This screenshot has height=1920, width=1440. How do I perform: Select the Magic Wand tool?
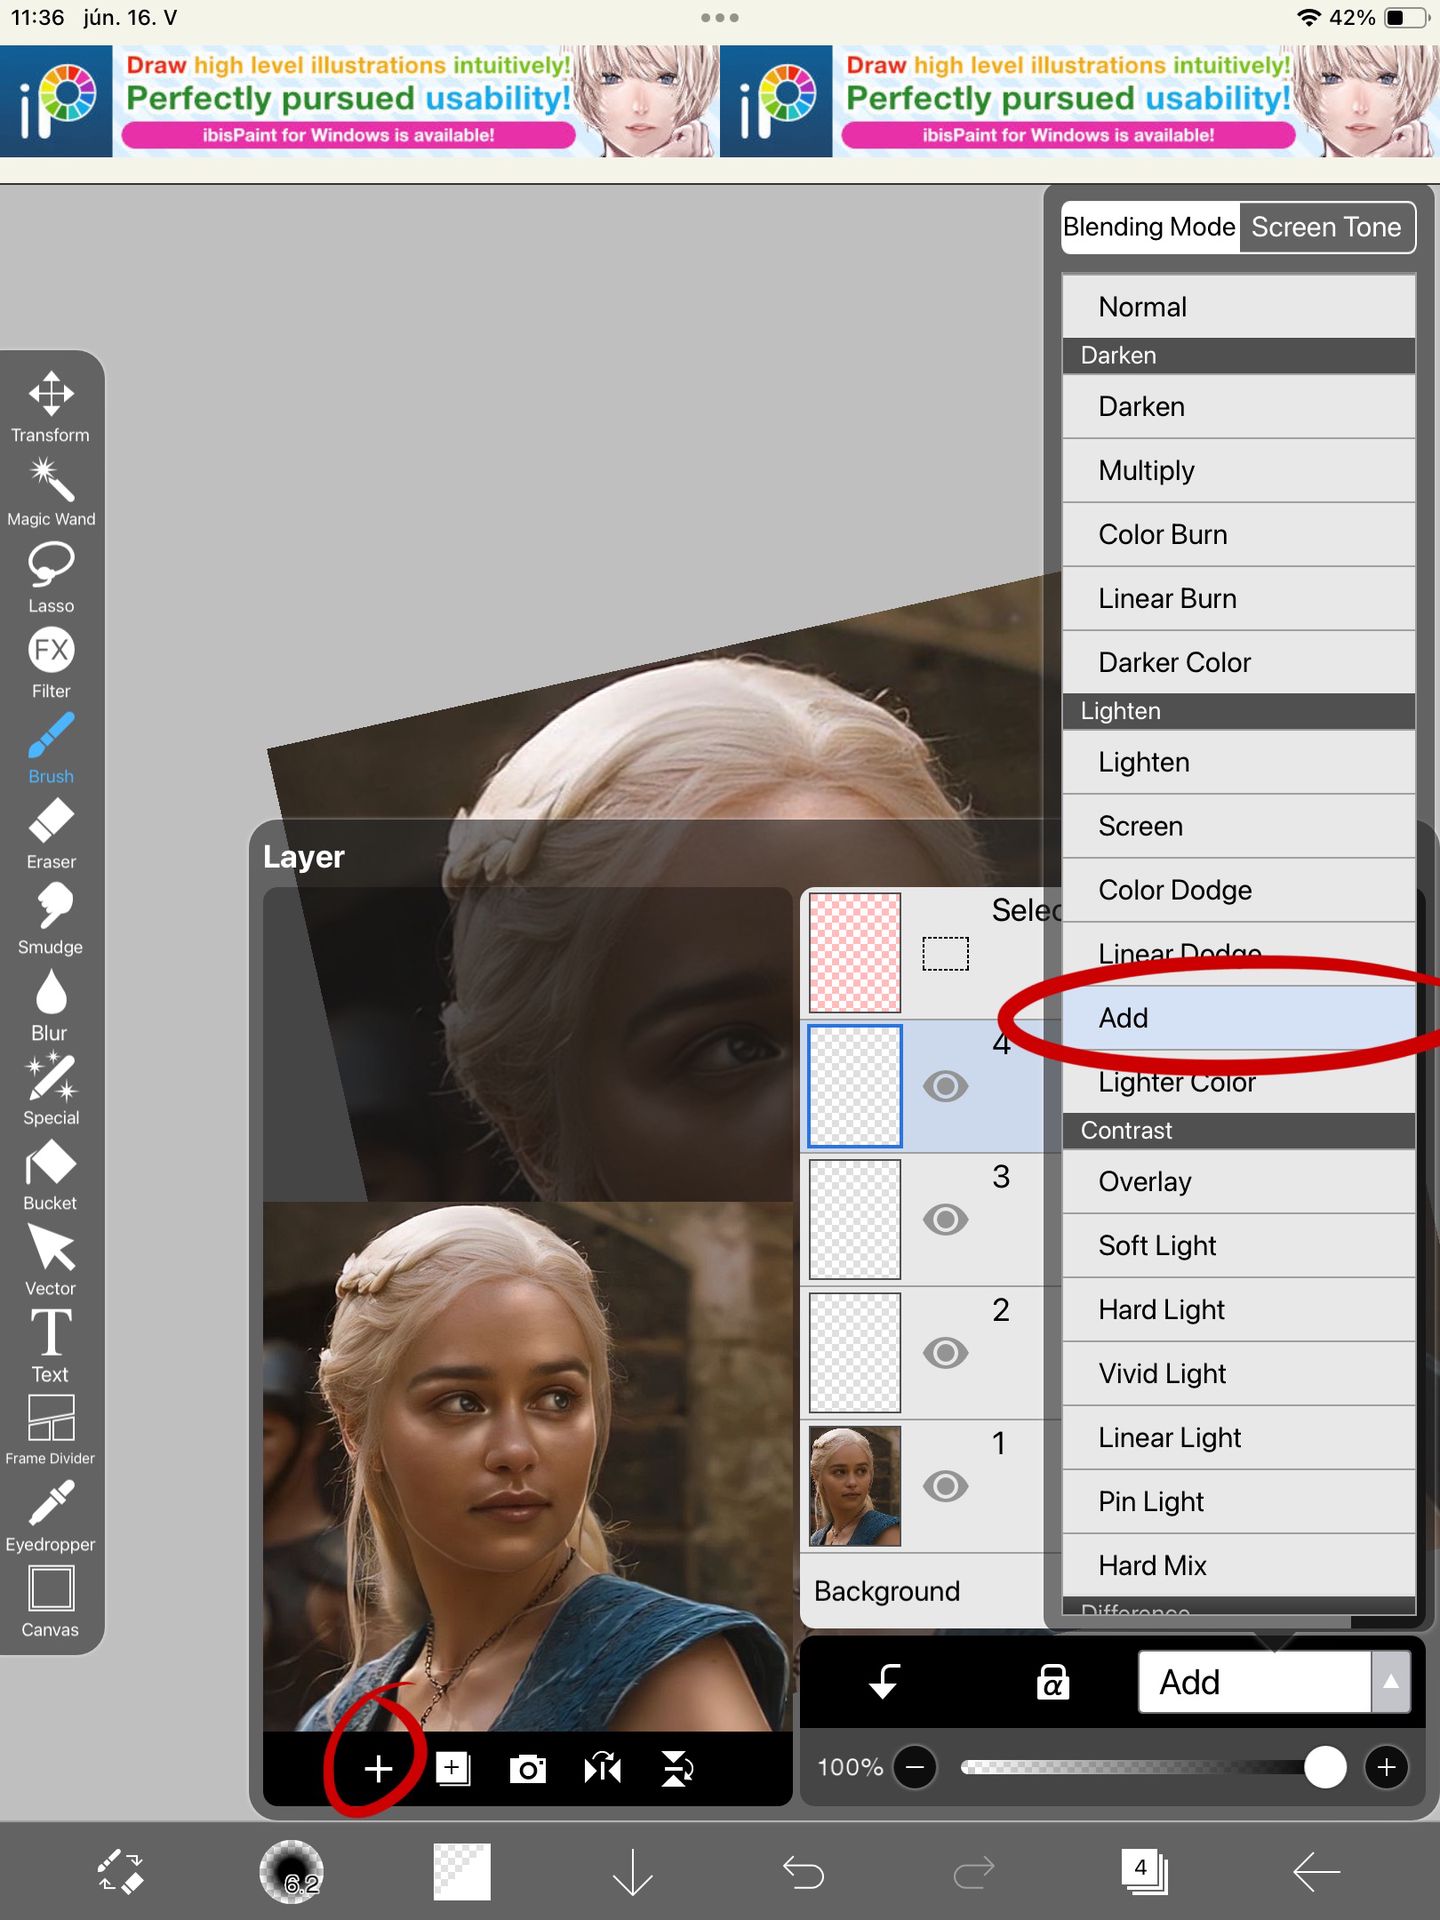pyautogui.click(x=51, y=492)
